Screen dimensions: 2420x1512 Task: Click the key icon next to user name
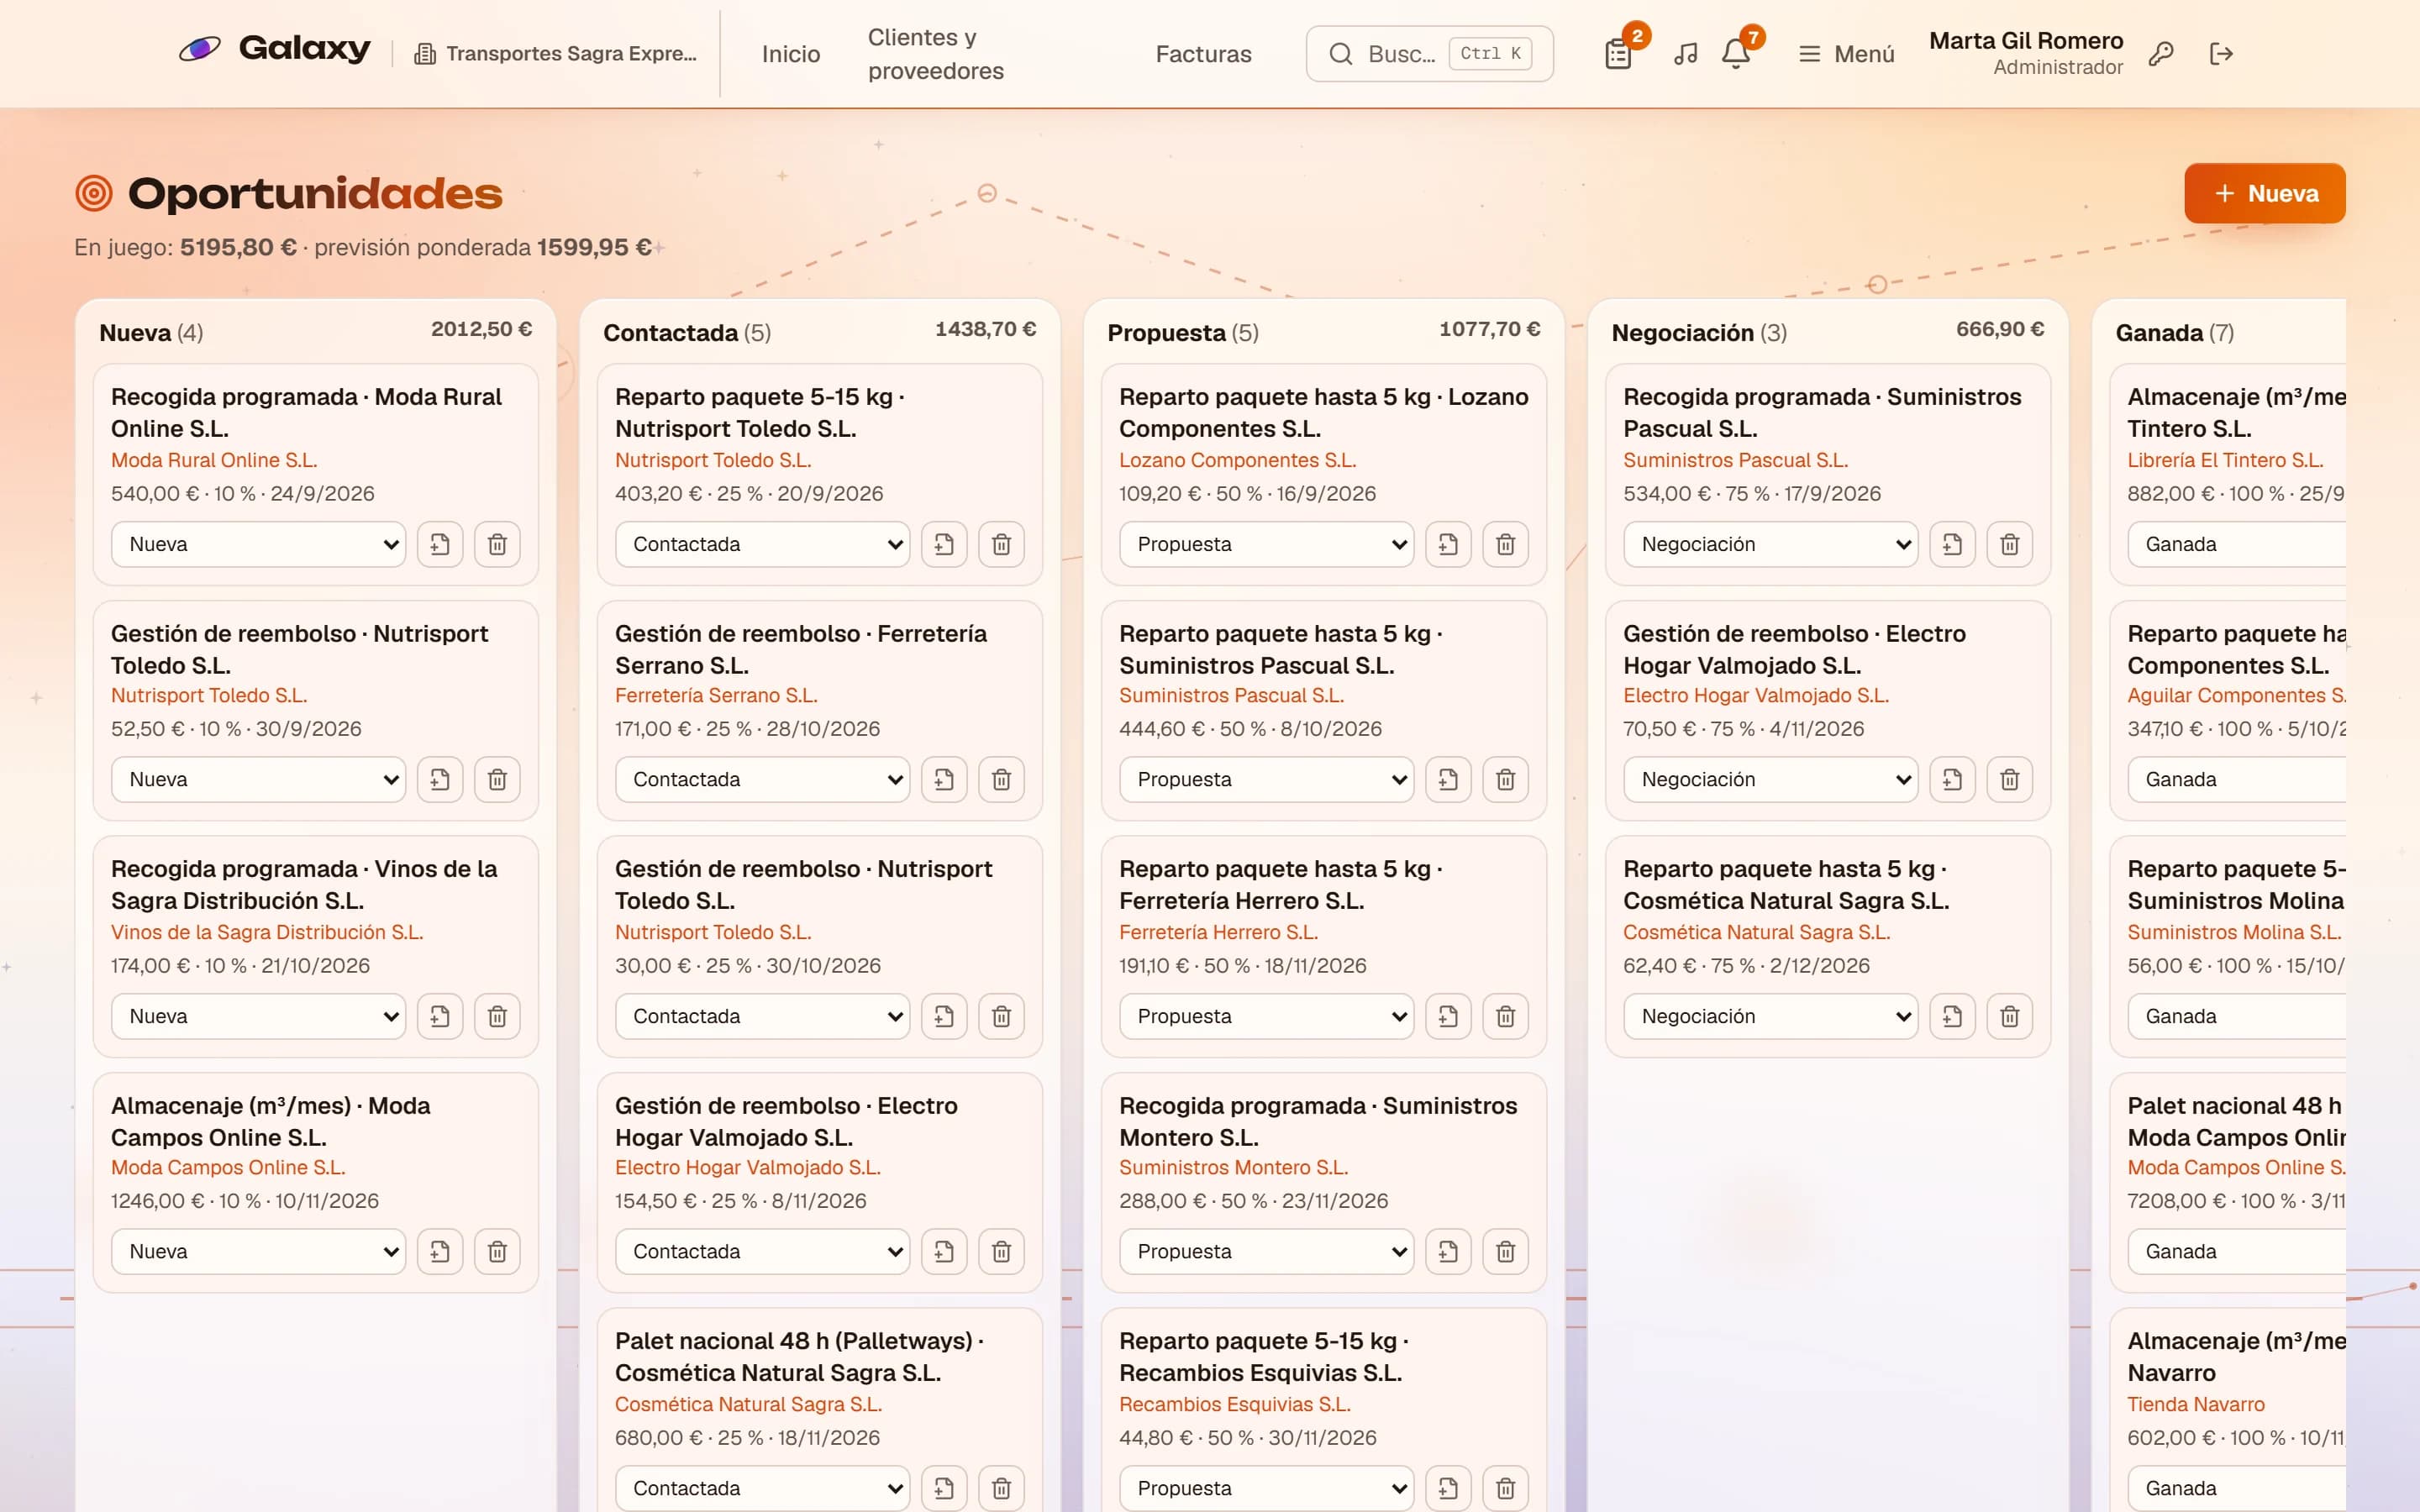(x=2160, y=54)
